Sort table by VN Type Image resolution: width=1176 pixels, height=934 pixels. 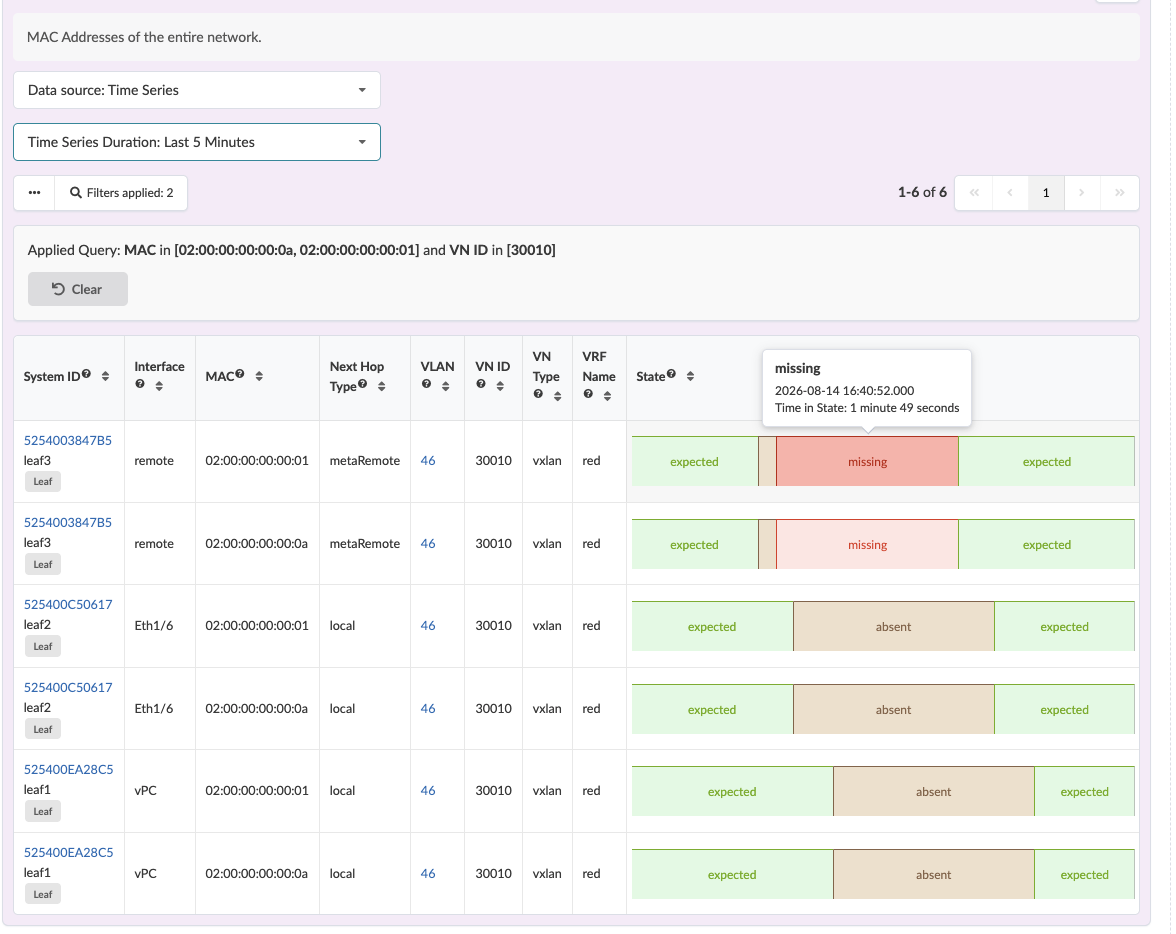[557, 397]
